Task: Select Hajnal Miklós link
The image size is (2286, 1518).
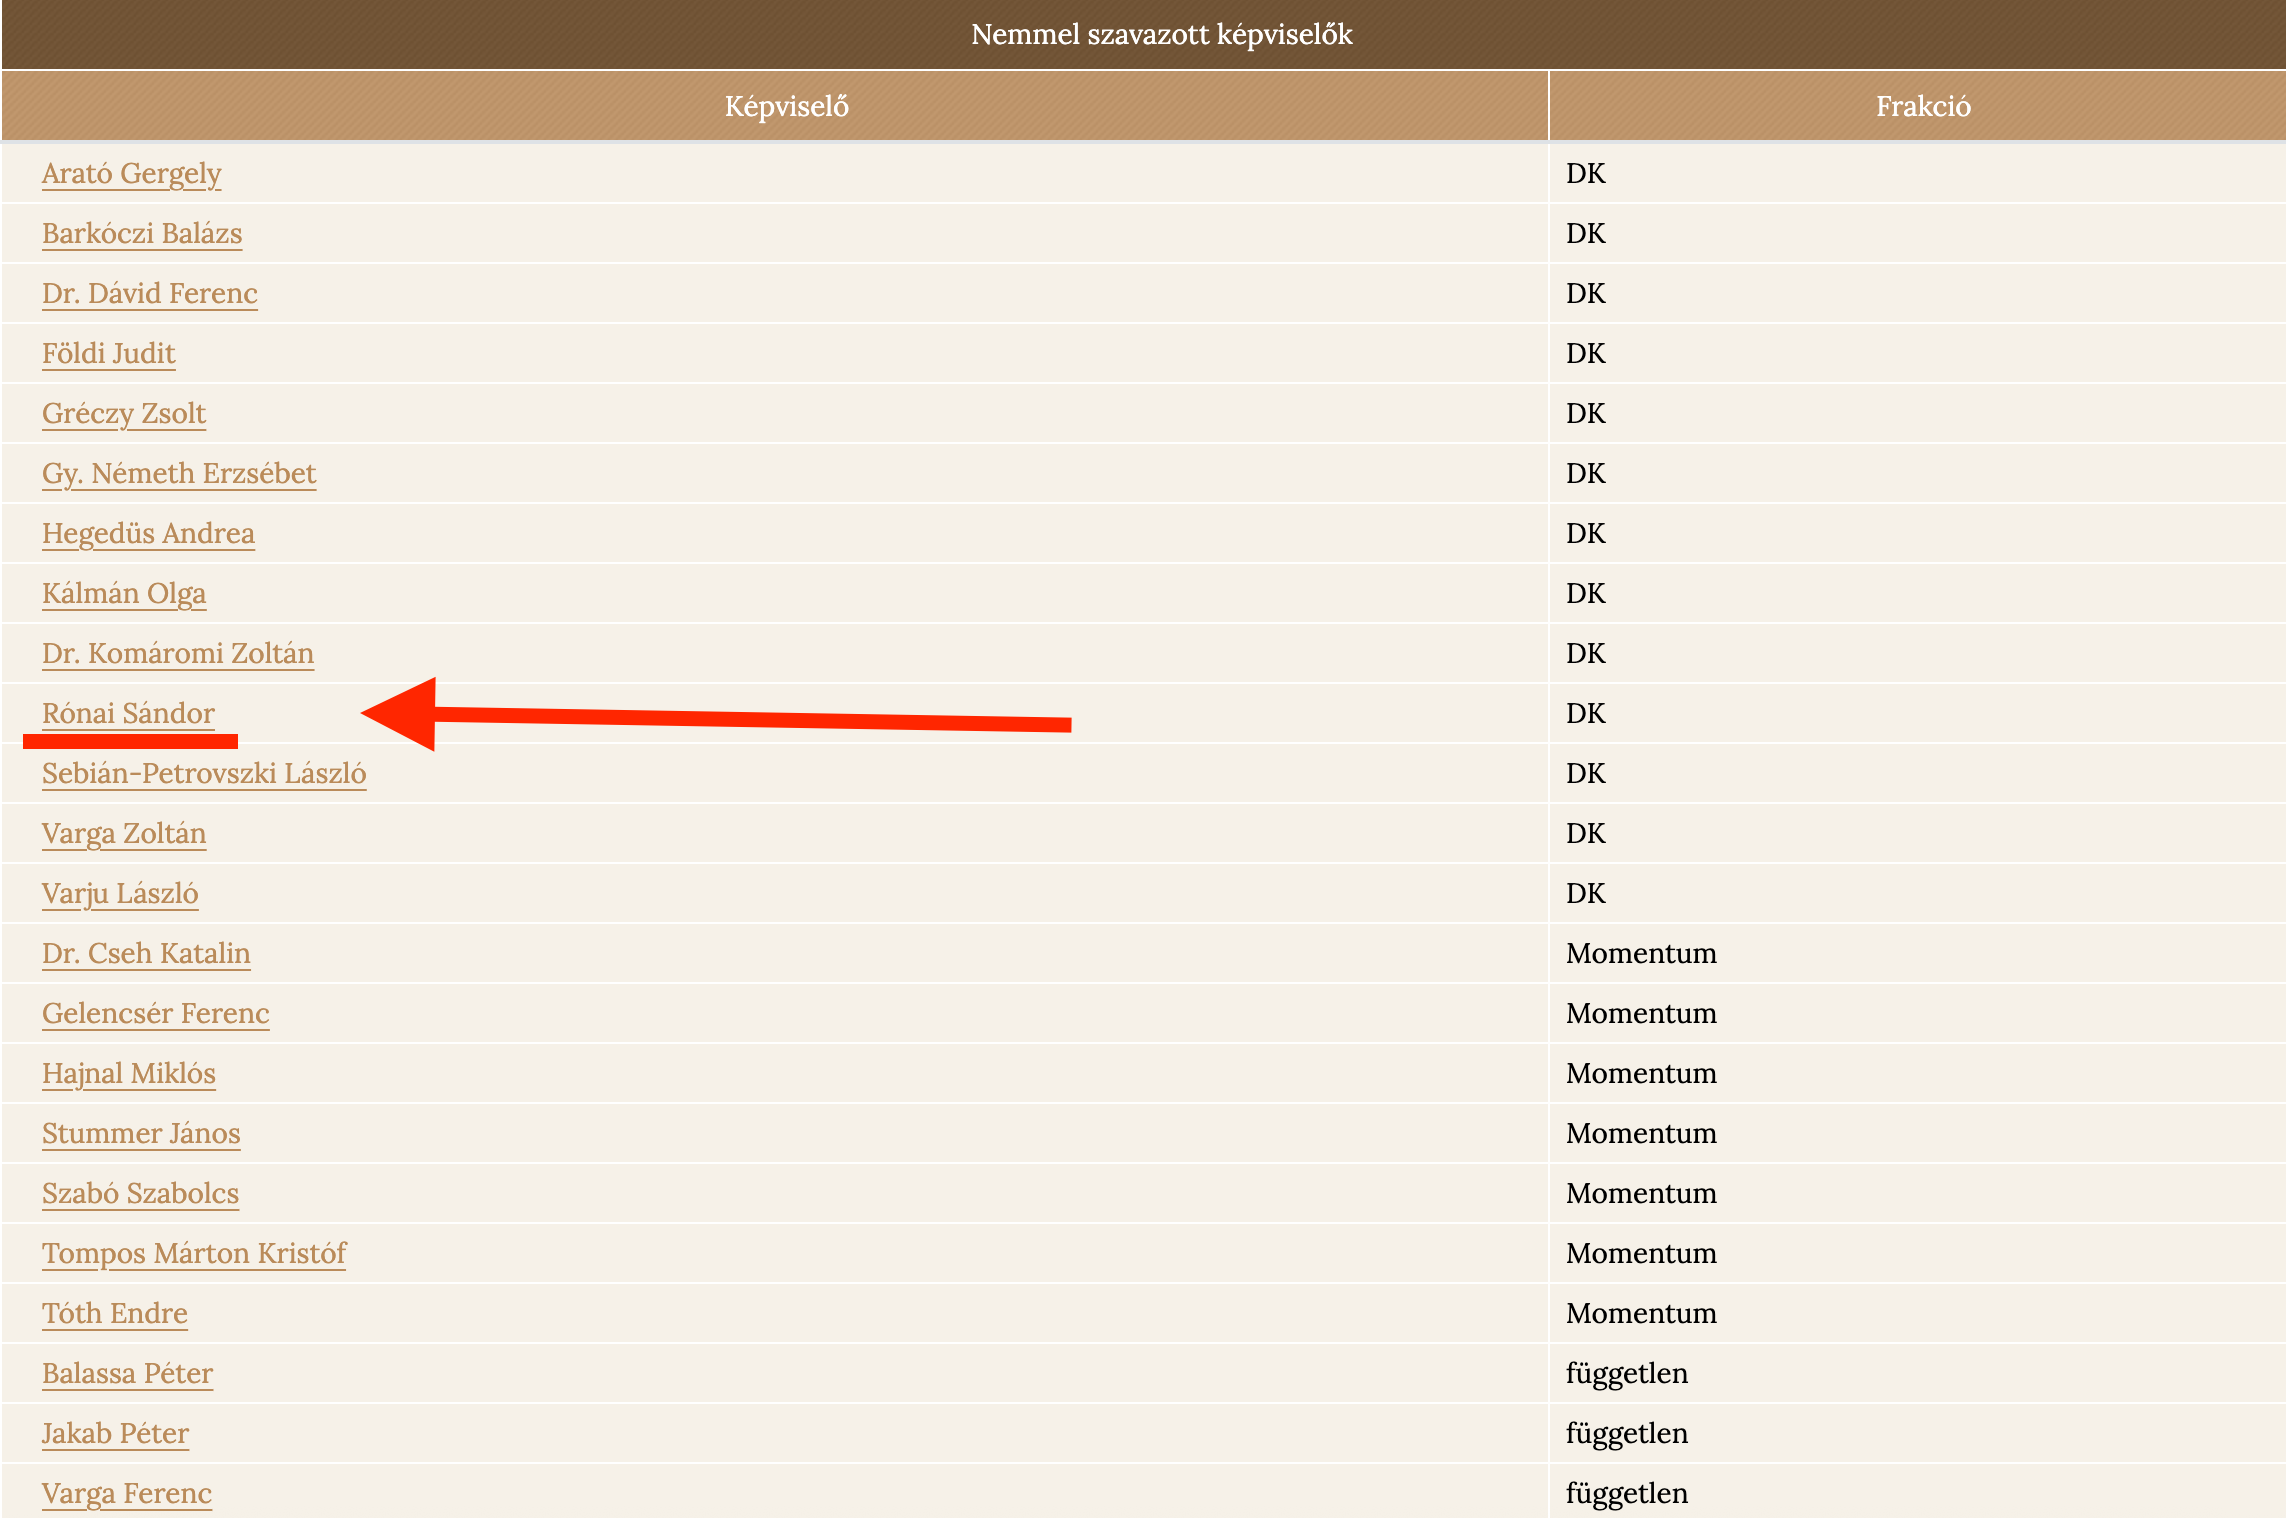Action: (x=128, y=1074)
